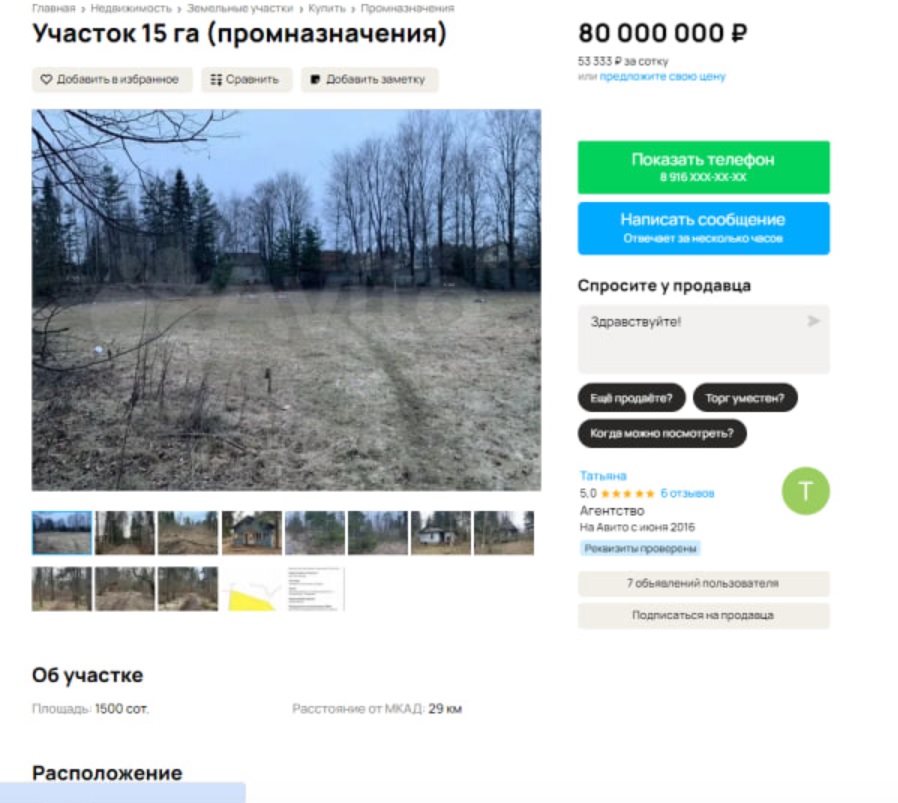Click the send arrow in the message box
This screenshot has height=803, width=898.
(813, 321)
